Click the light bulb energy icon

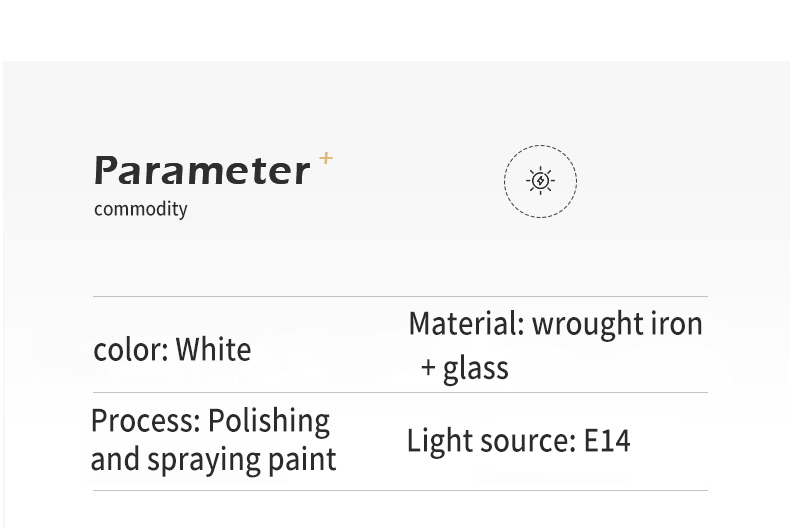coord(541,180)
